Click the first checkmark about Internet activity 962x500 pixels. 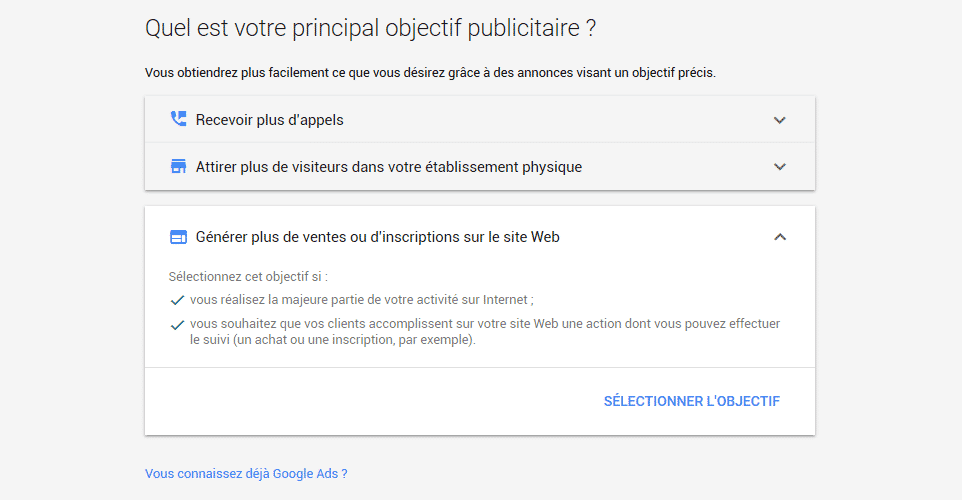pos(177,300)
